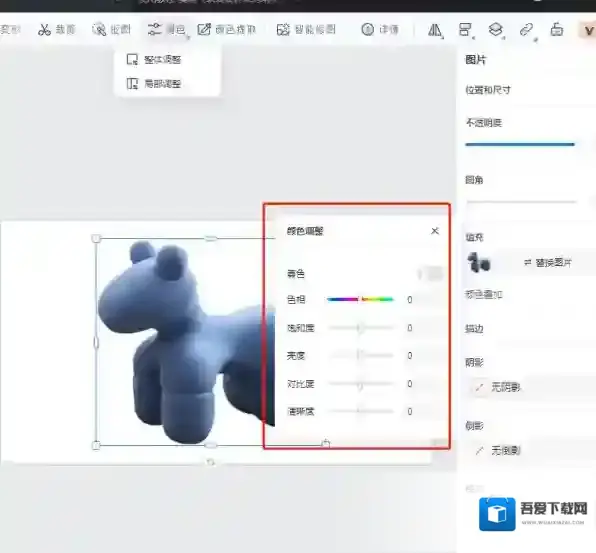Click the 替换图片 replace image button
Viewport: 596px width, 553px height.
548,263
